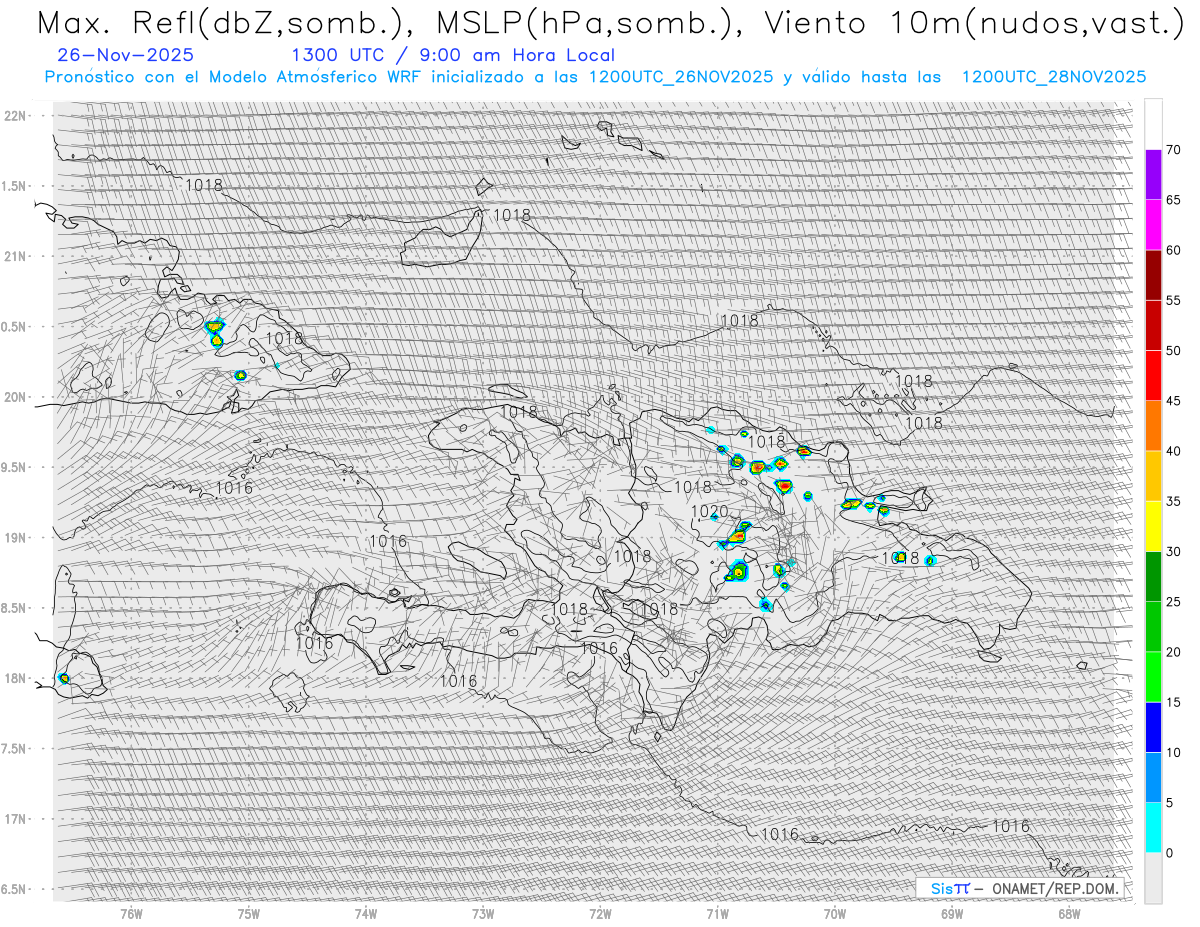The height and width of the screenshot is (927, 1200).
Task: Click the colorbar tick label '55'
Action: point(1174,300)
